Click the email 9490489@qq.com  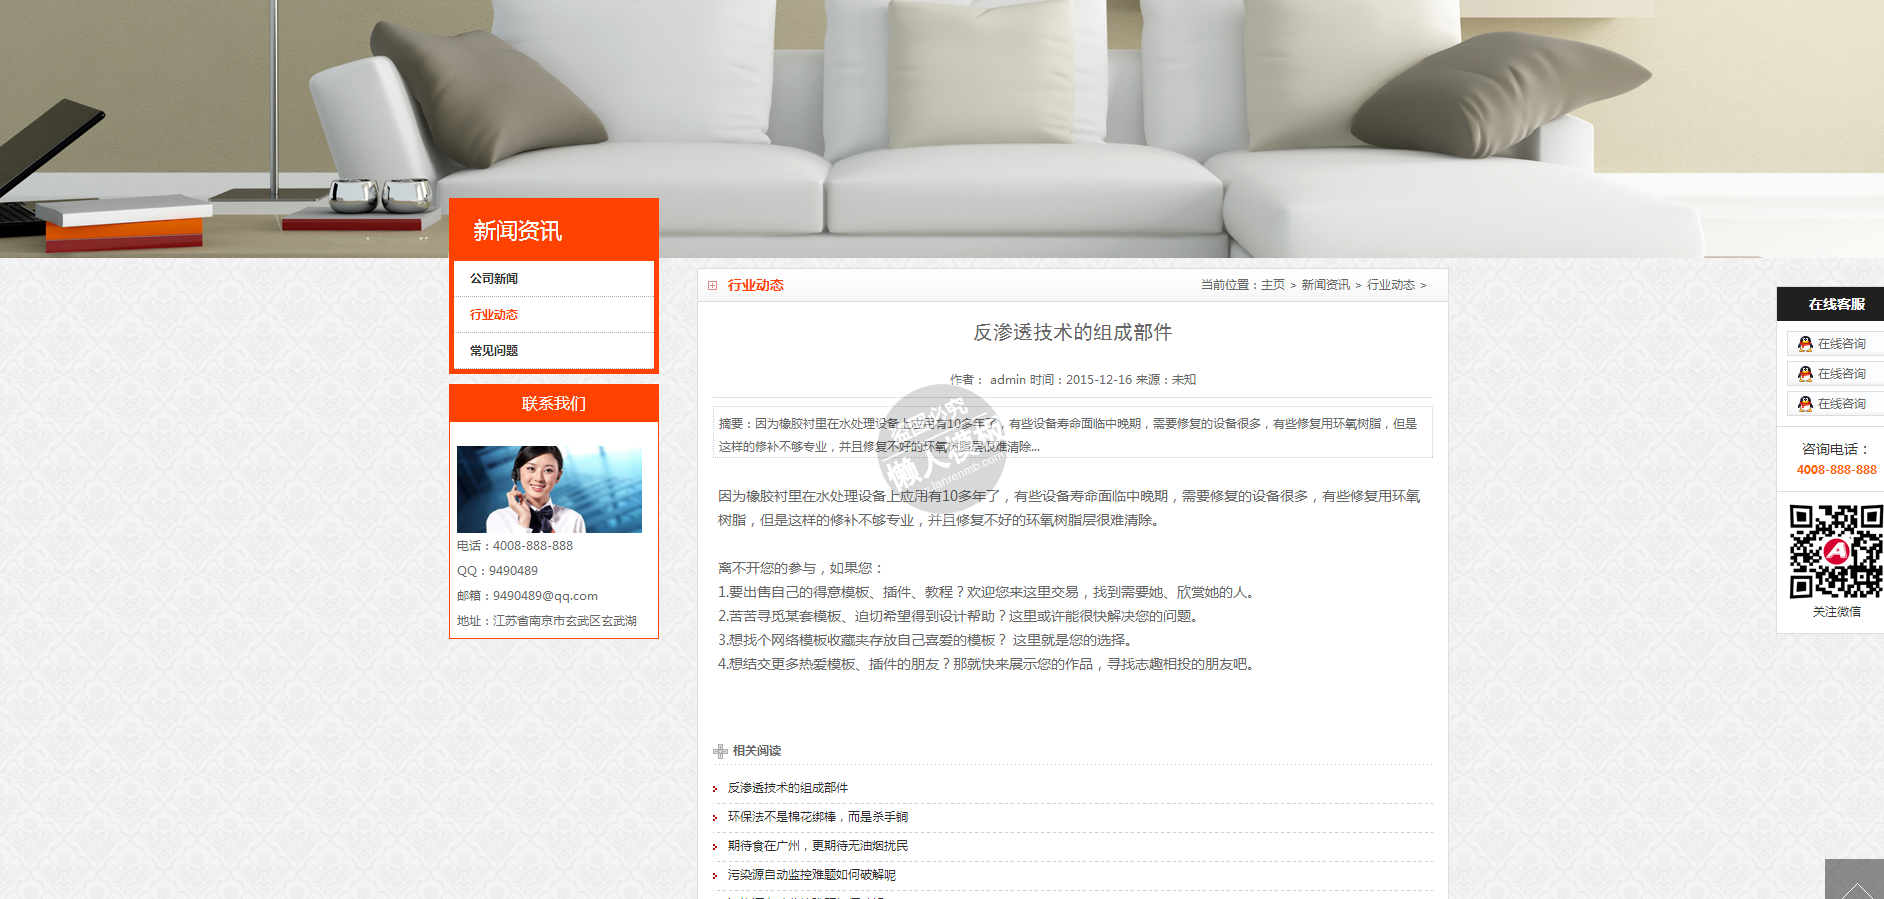[545, 596]
